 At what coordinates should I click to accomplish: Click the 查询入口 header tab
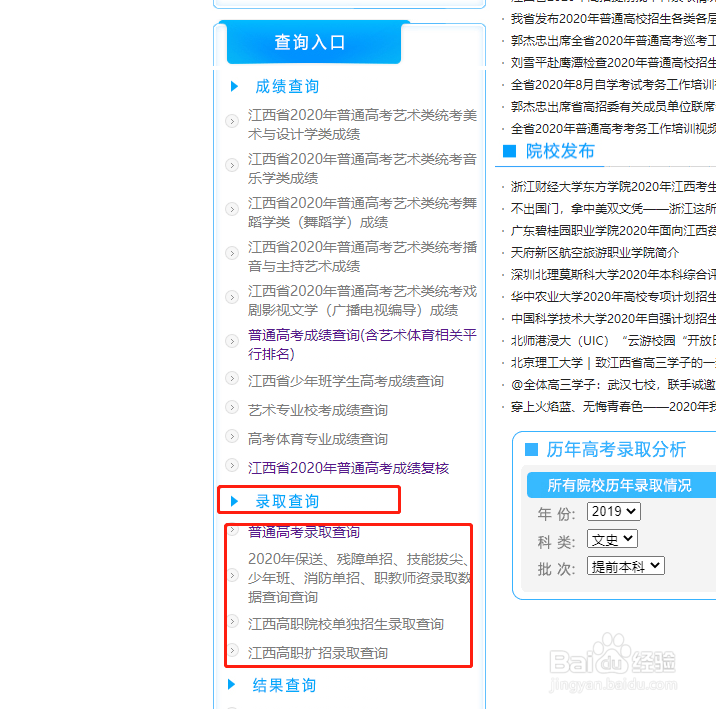(x=314, y=42)
